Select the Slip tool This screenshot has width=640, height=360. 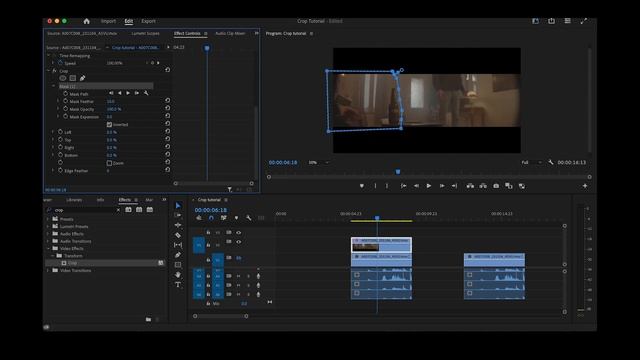coord(178,245)
